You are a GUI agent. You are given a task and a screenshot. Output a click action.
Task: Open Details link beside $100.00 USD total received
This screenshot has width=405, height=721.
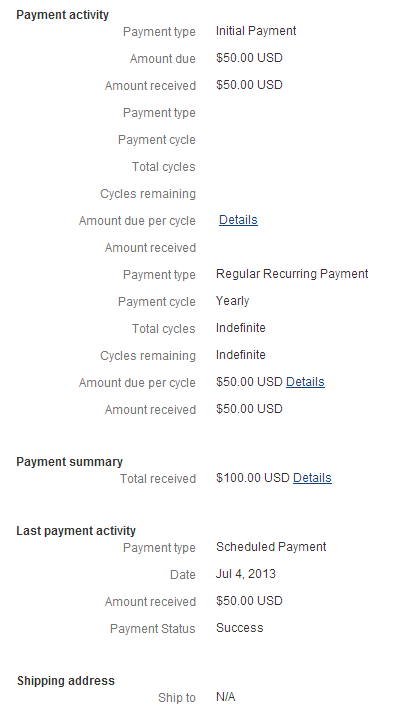[312, 478]
